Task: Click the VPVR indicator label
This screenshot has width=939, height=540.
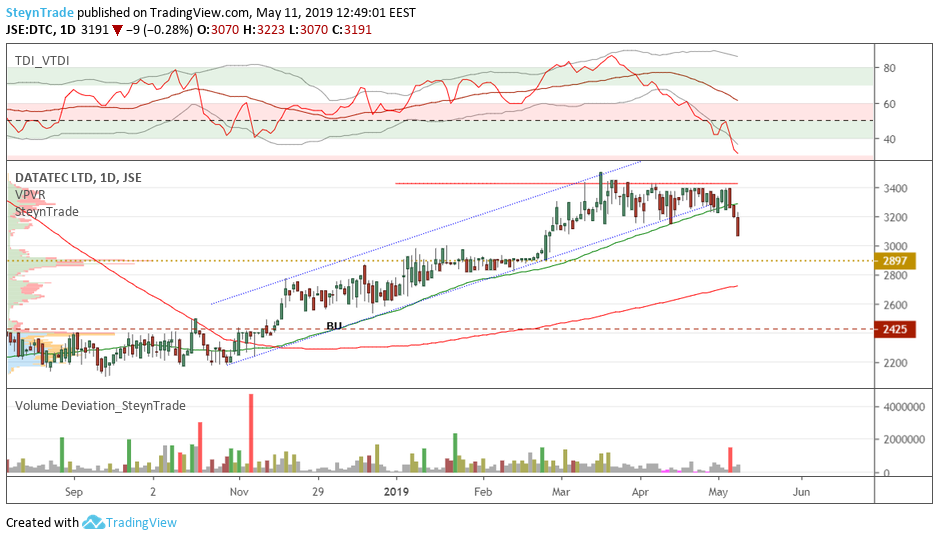Action: pyautogui.click(x=30, y=195)
